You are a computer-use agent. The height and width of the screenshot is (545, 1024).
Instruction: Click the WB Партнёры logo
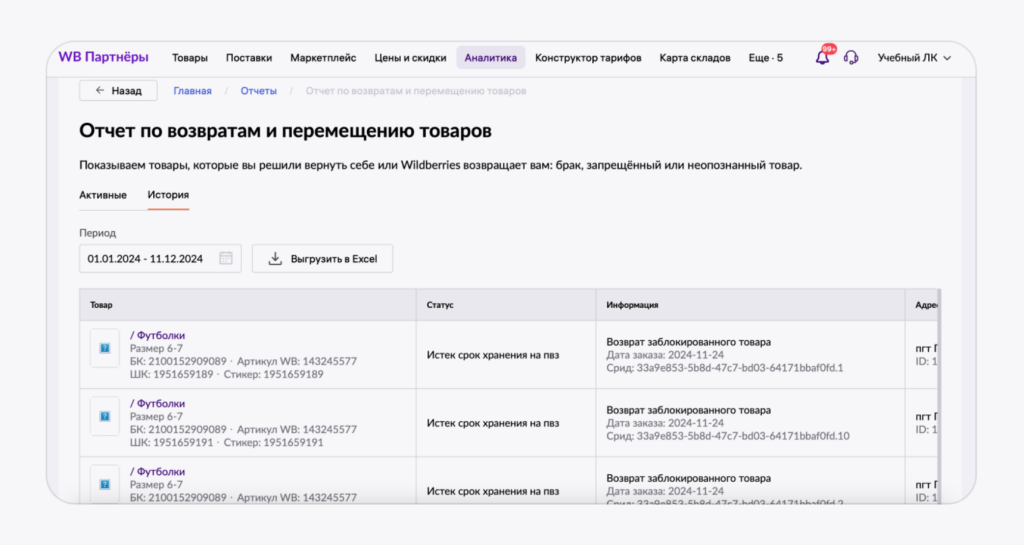[x=103, y=57]
